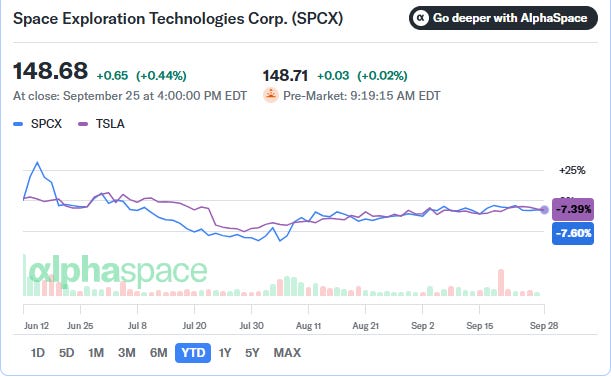The image size is (611, 377).
Task: Click the purple endpoint dot on chart
Action: point(544,210)
